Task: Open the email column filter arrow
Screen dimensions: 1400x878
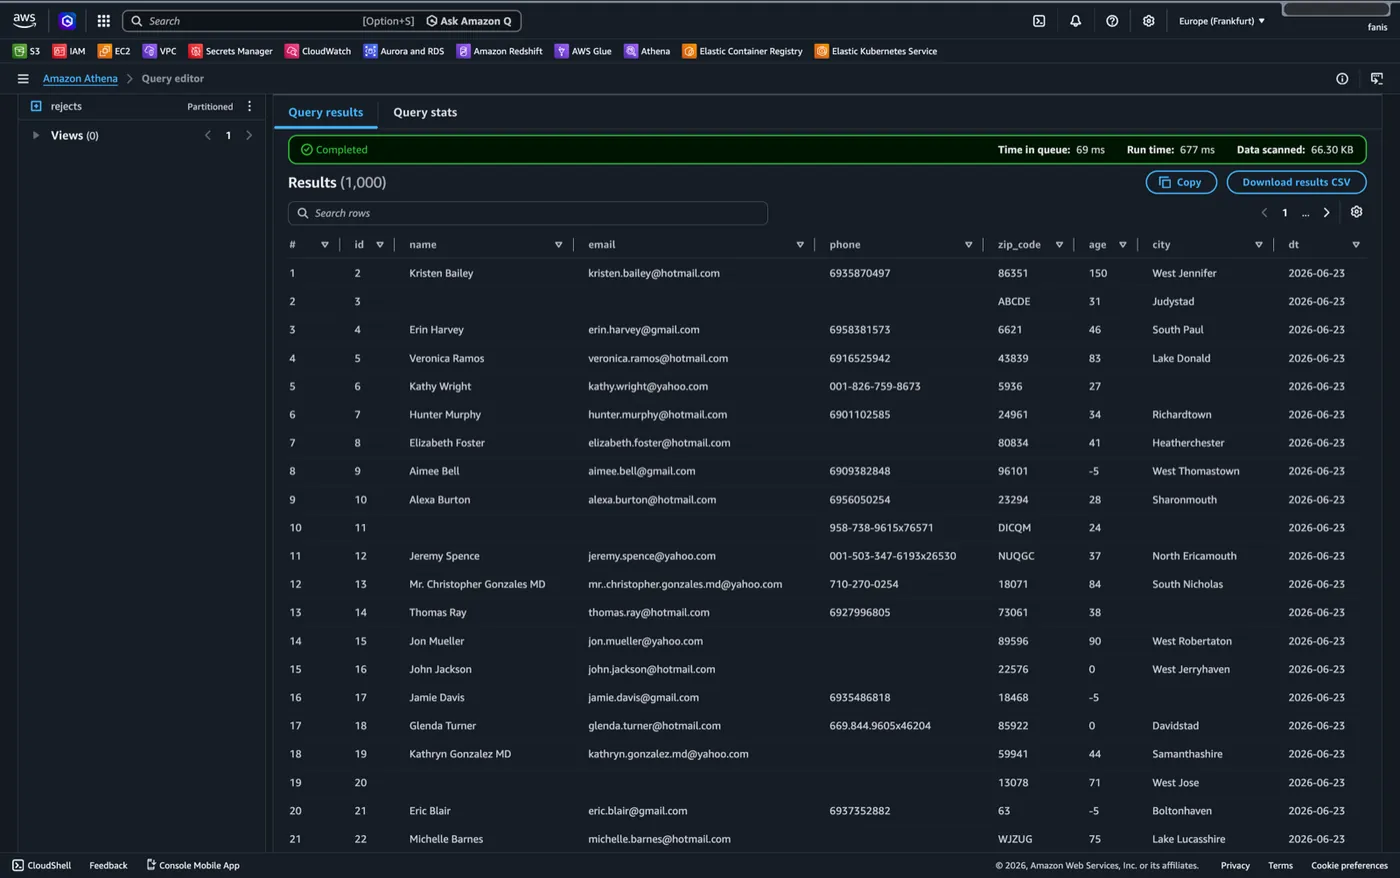Action: (x=800, y=244)
